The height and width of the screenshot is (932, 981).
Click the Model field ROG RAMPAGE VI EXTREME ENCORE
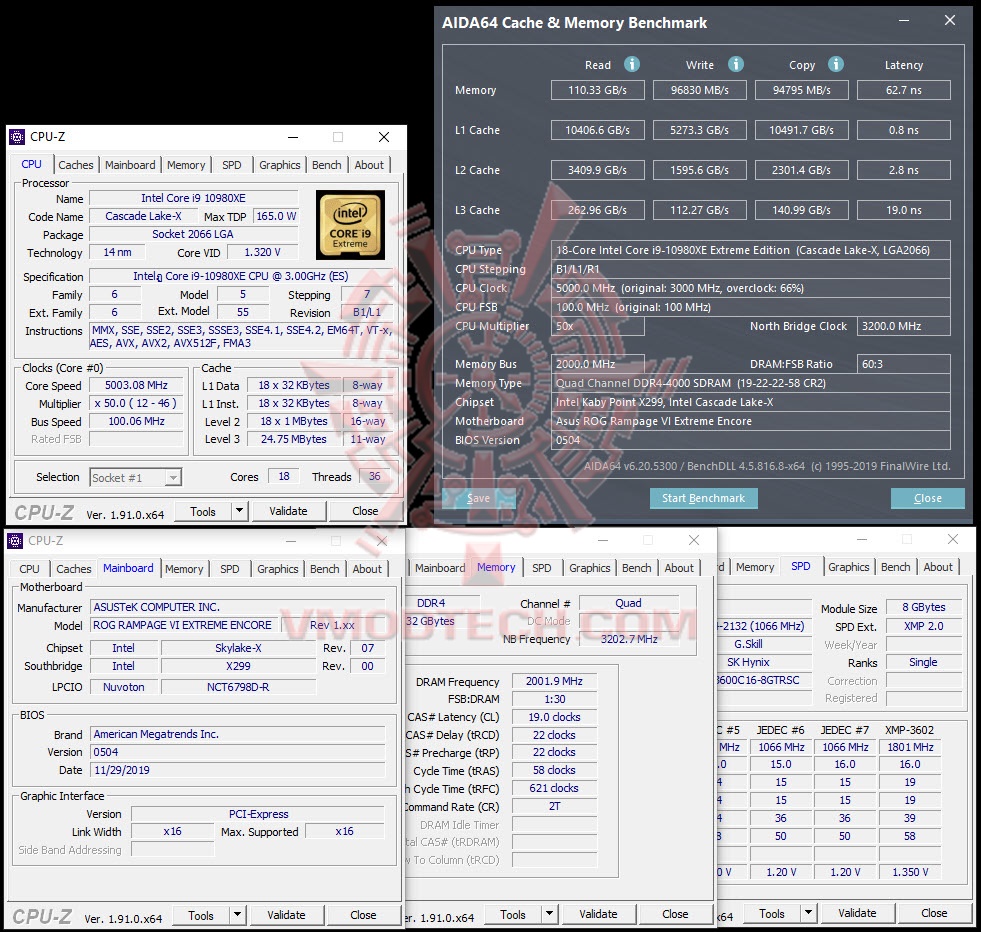pyautogui.click(x=183, y=625)
